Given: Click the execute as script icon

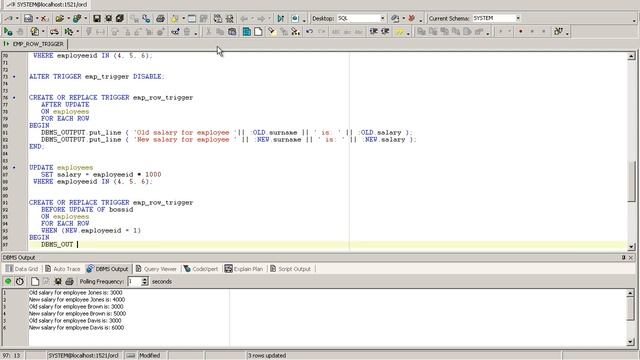Looking at the screenshot, I should pyautogui.click(x=69, y=31).
